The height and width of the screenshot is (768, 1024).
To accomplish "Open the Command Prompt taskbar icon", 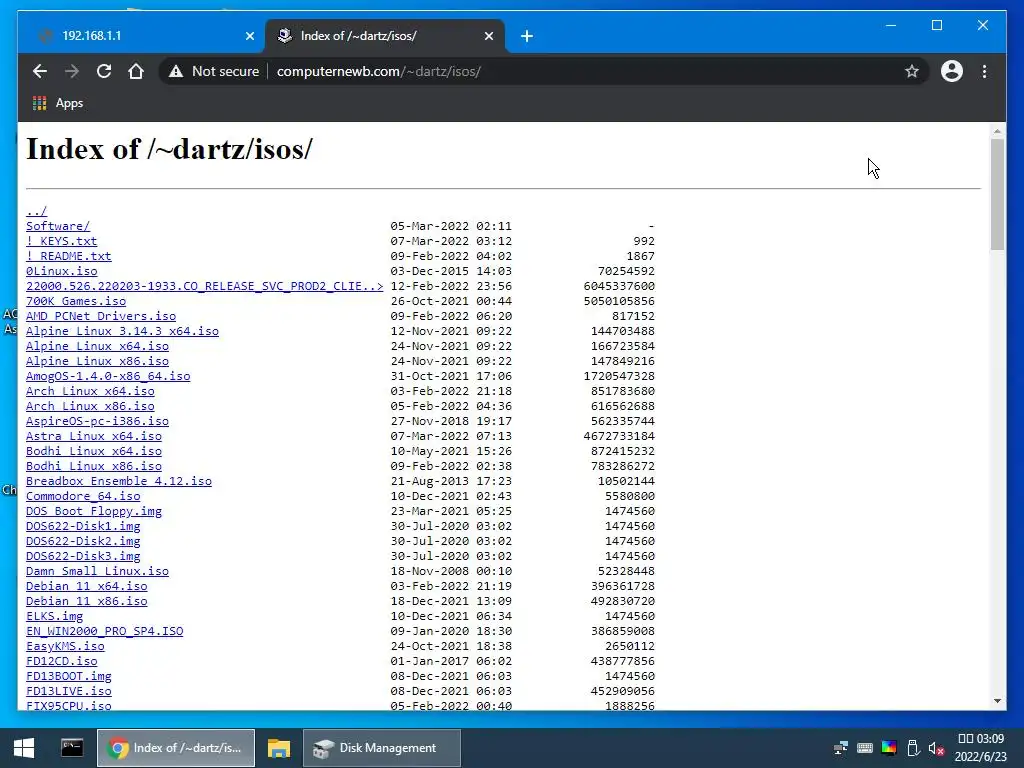I will coord(72,748).
